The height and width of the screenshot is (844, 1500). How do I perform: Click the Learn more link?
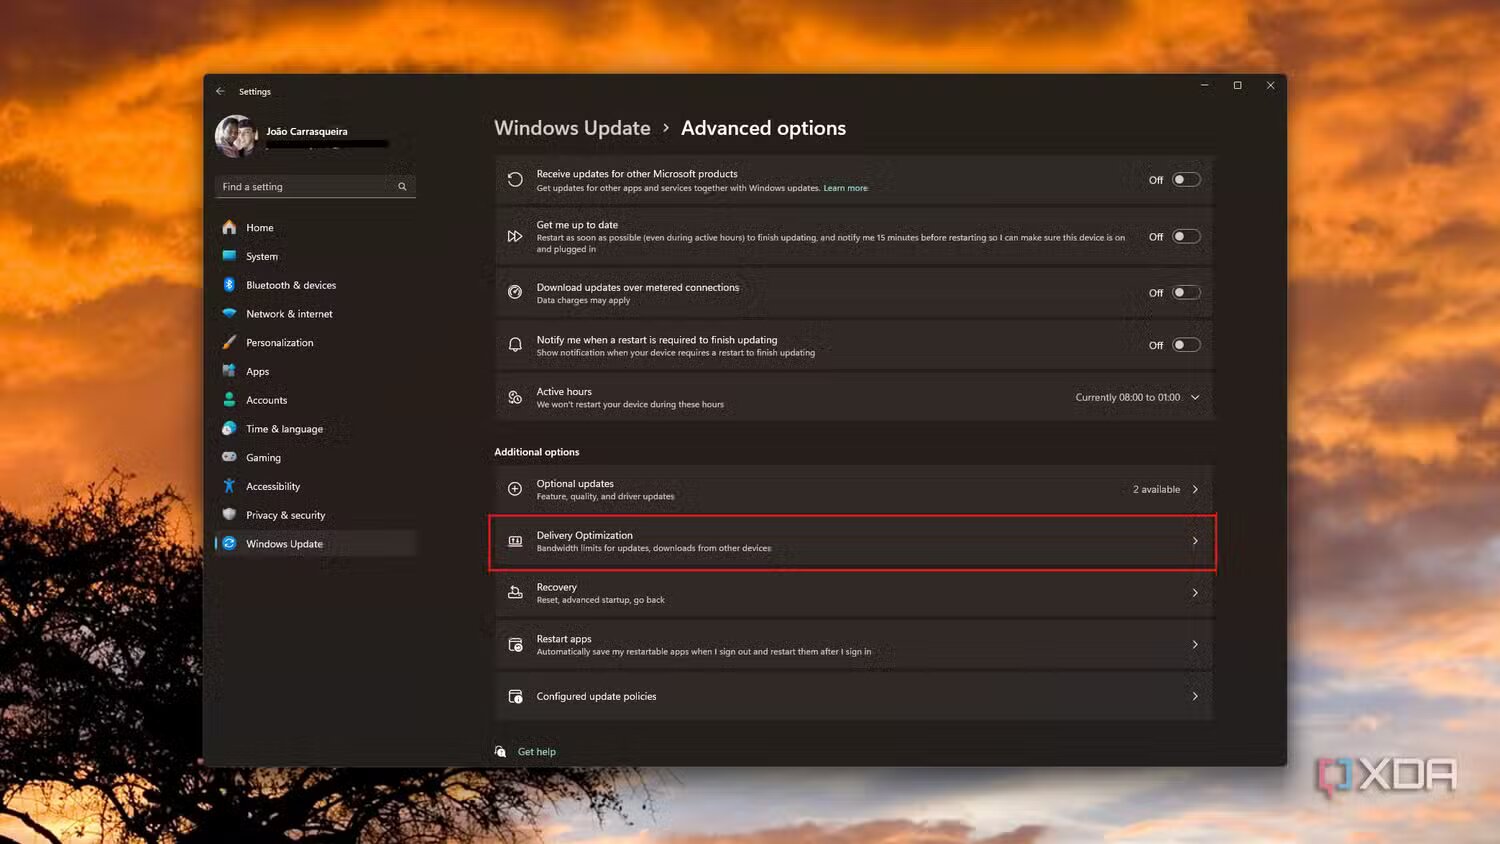click(x=845, y=188)
